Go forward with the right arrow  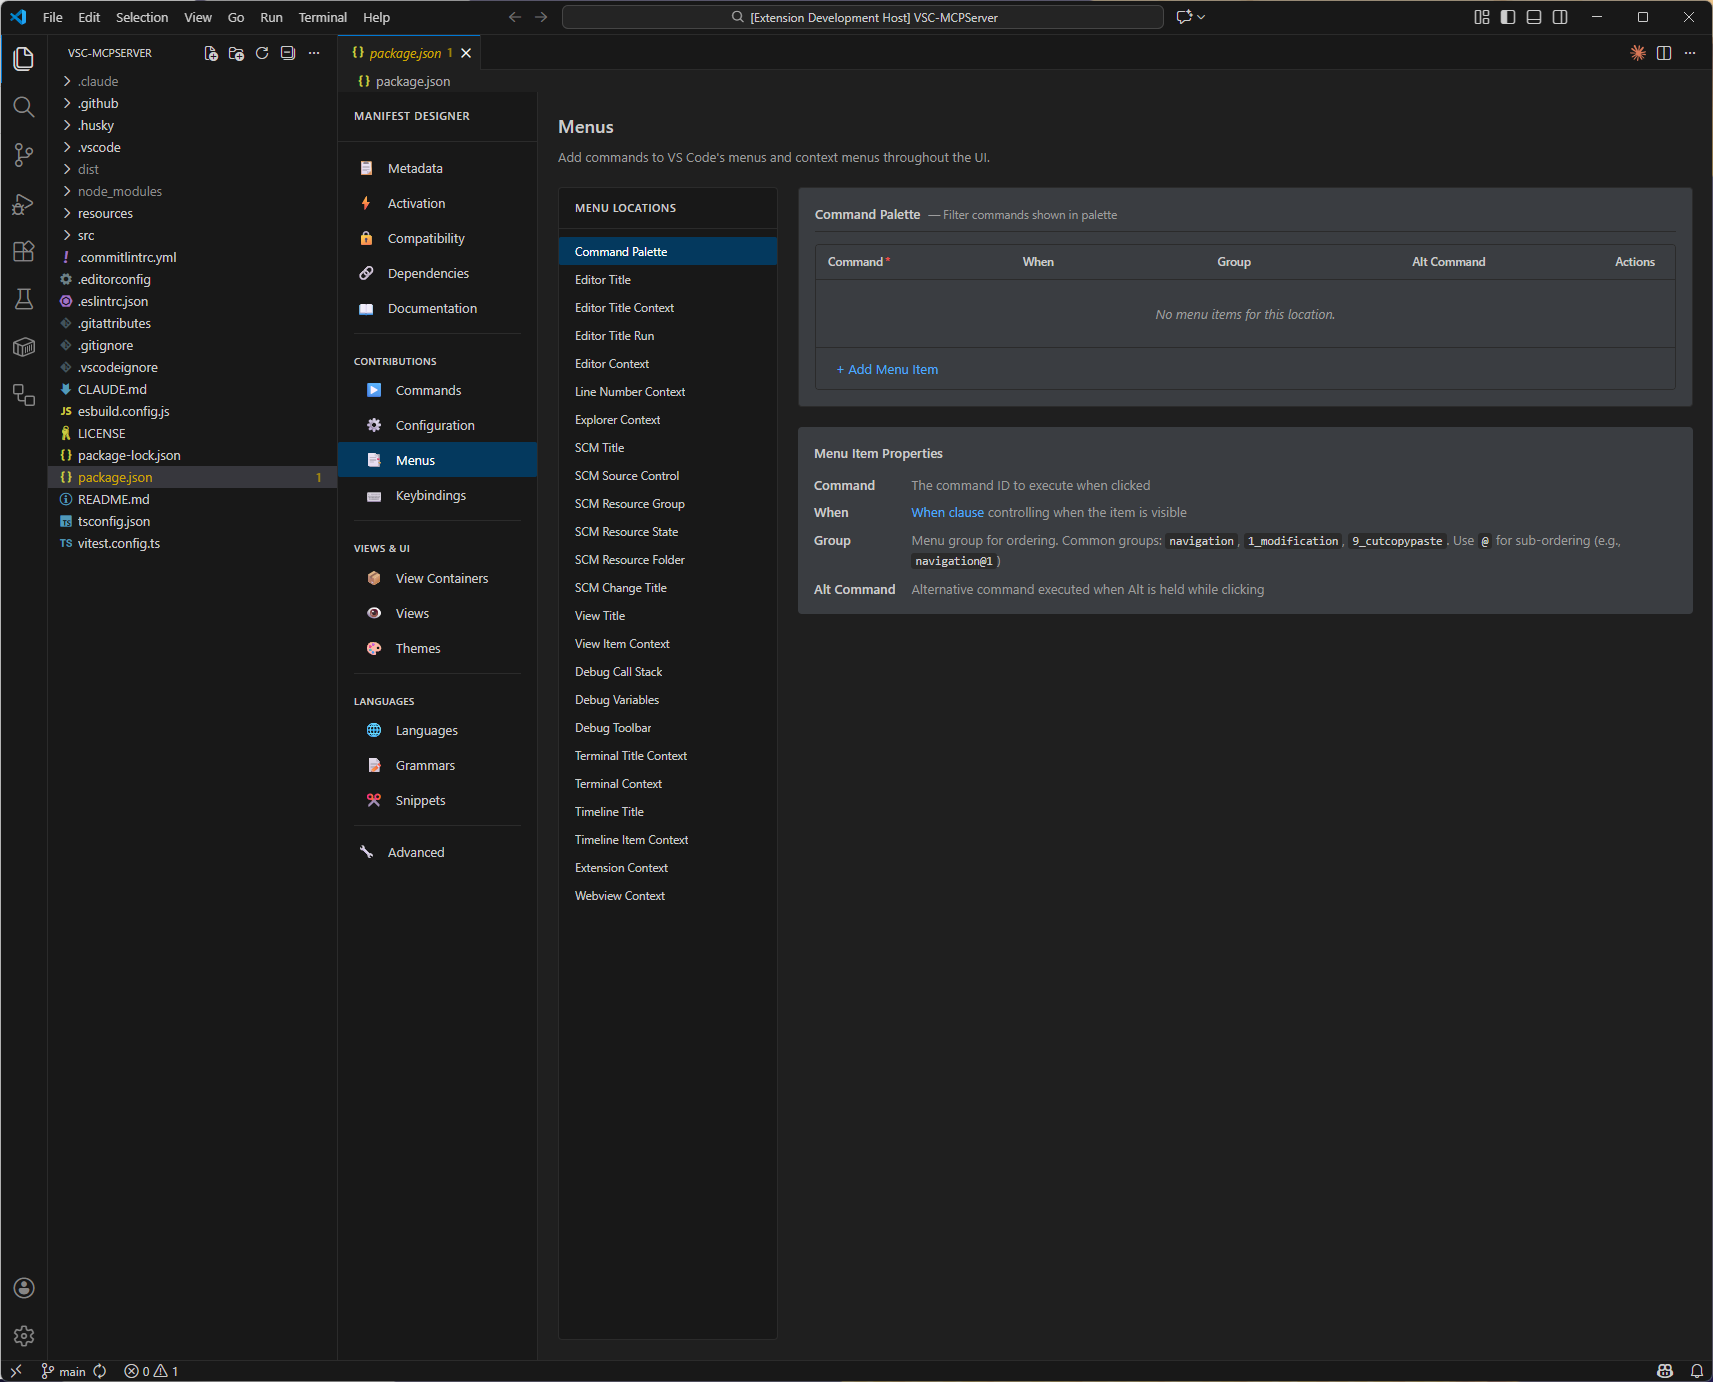(x=541, y=17)
